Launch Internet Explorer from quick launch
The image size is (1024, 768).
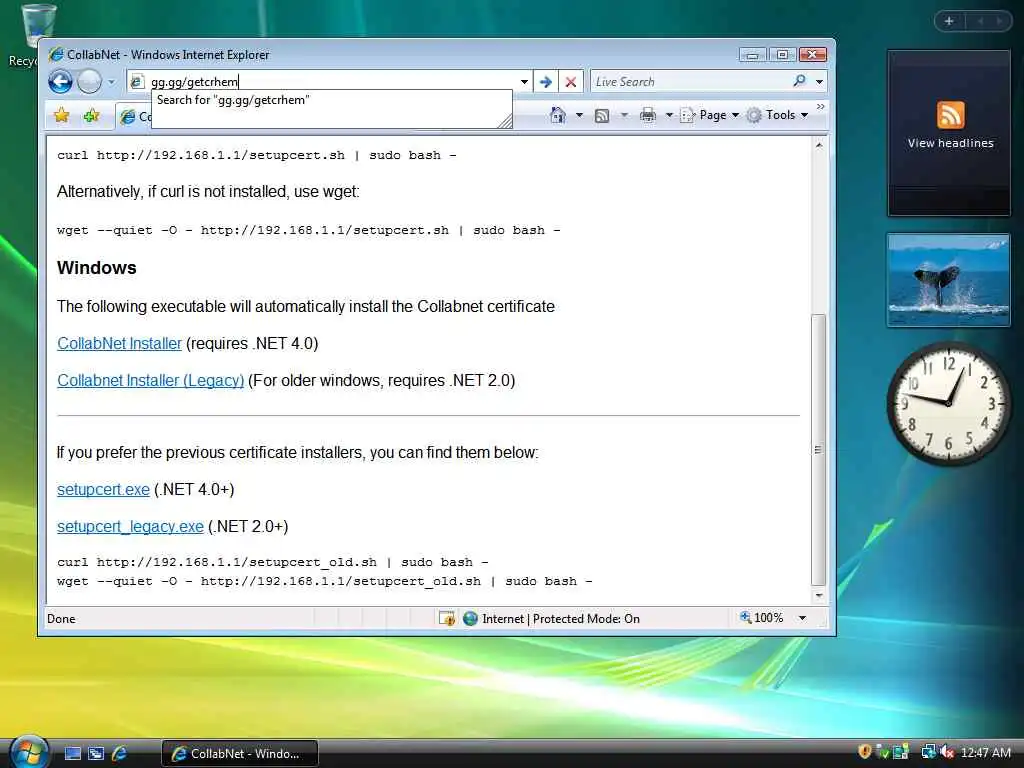[x=119, y=754]
